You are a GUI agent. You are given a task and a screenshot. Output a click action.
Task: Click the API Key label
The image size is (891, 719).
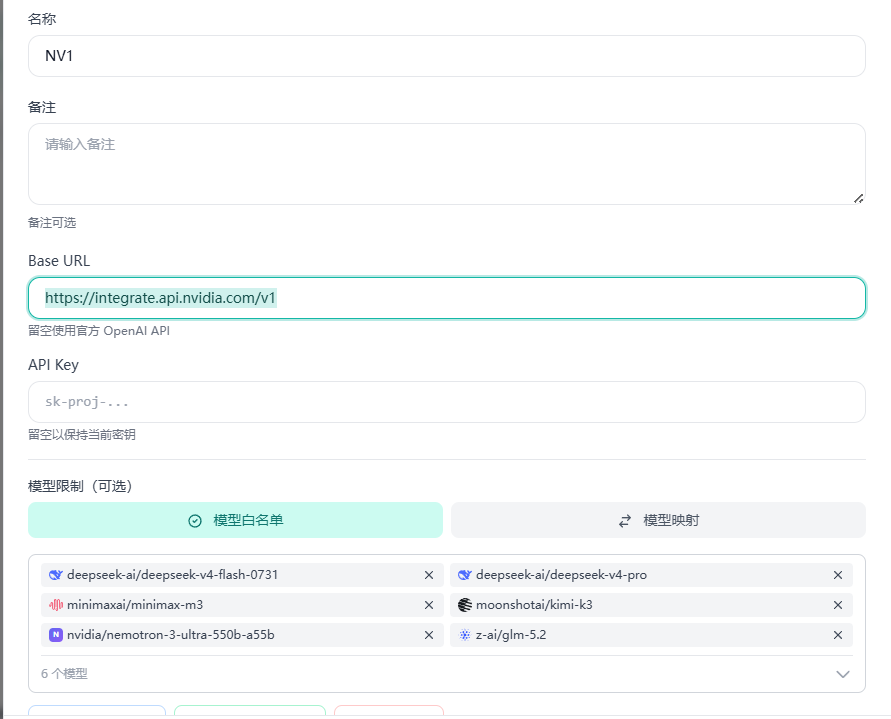(x=53, y=365)
